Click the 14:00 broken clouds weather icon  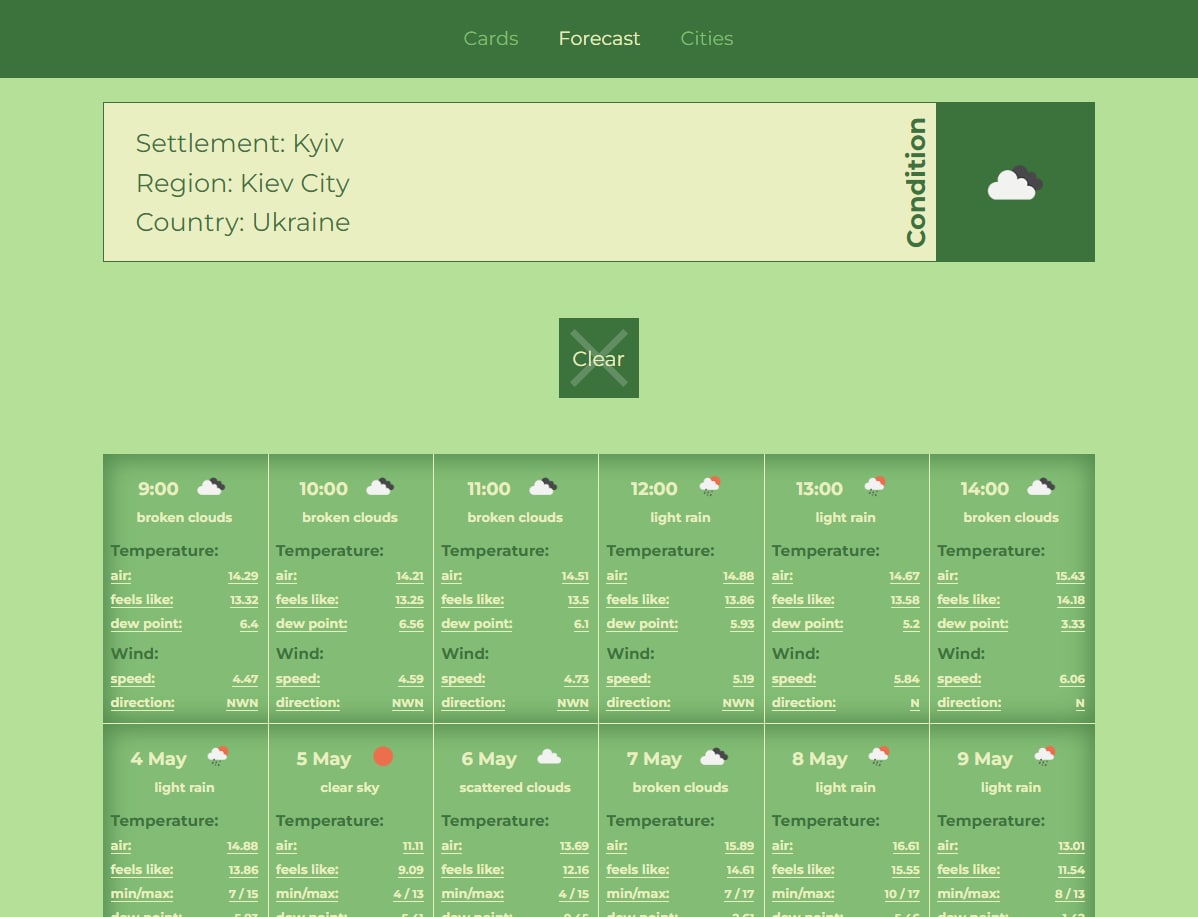(x=1041, y=487)
